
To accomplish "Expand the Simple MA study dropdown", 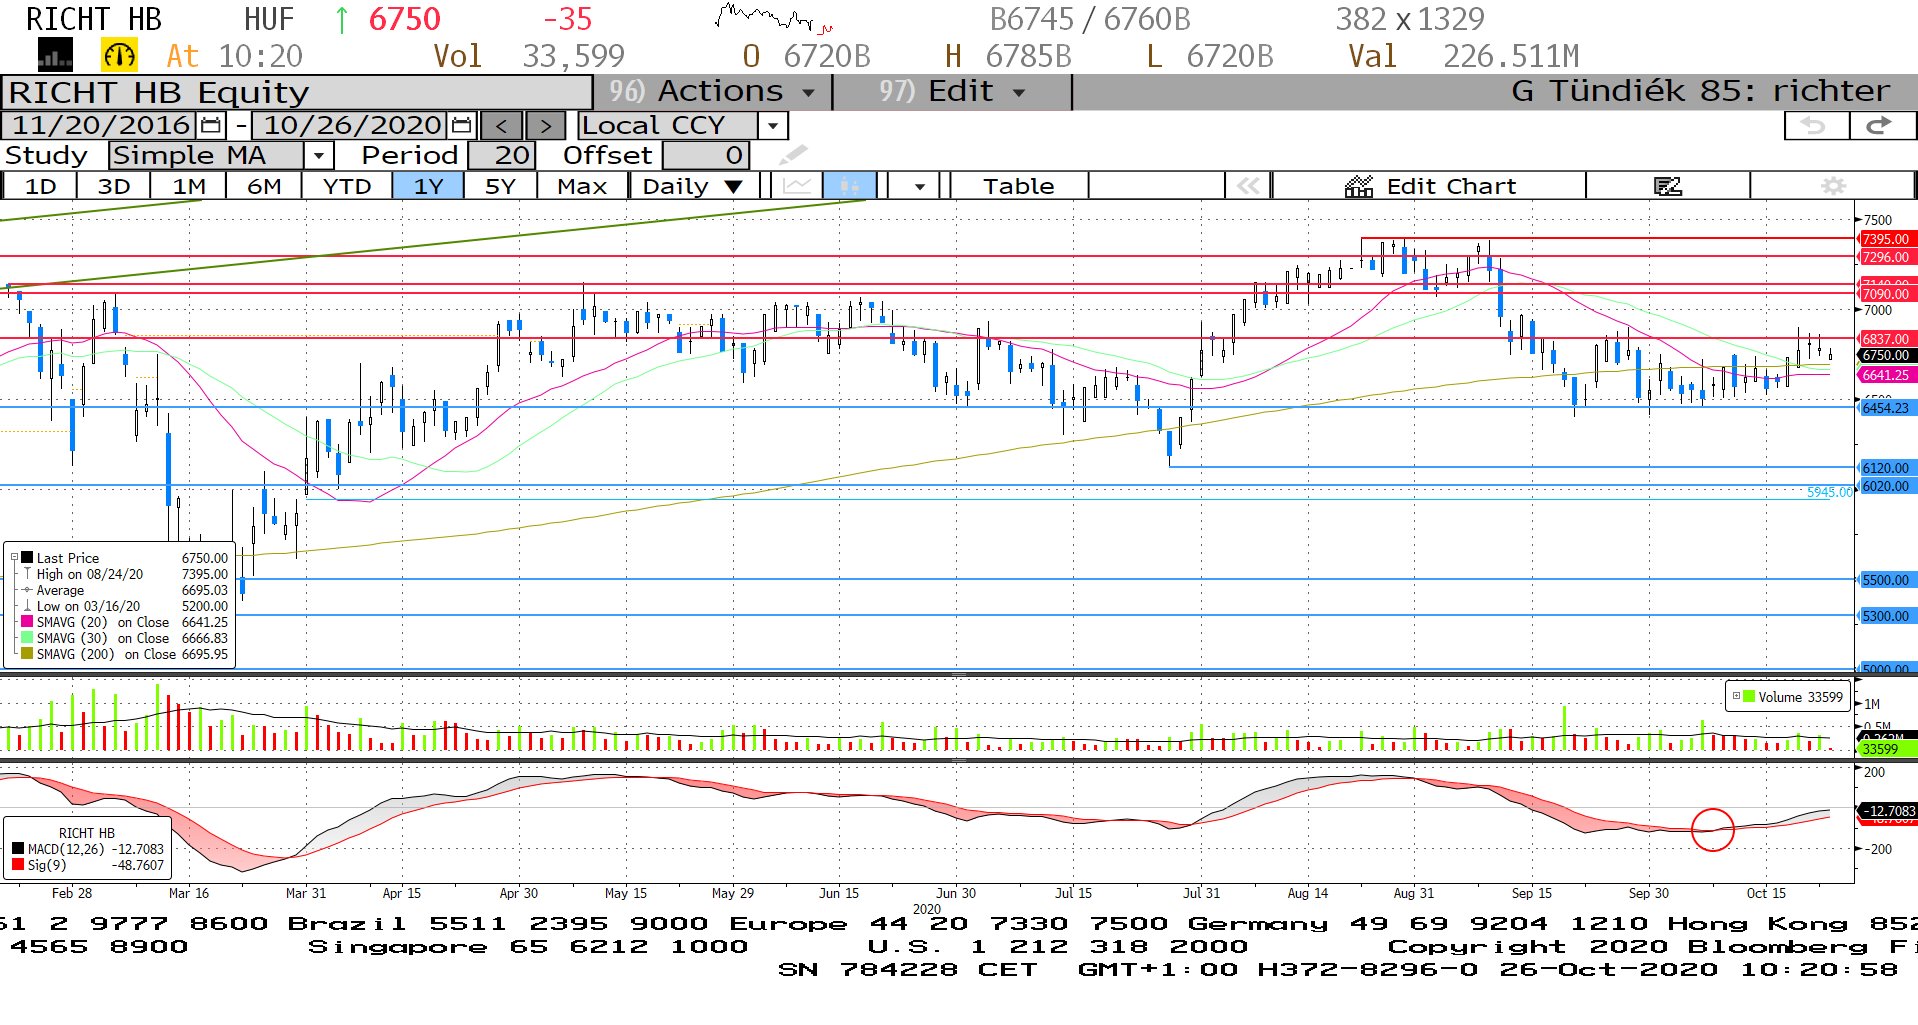I will pyautogui.click(x=318, y=155).
